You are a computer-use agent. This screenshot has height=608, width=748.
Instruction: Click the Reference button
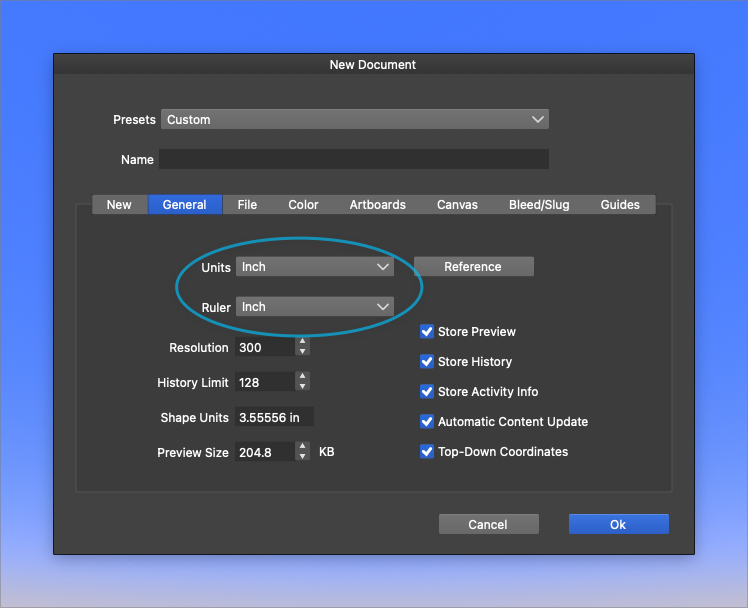(x=473, y=267)
